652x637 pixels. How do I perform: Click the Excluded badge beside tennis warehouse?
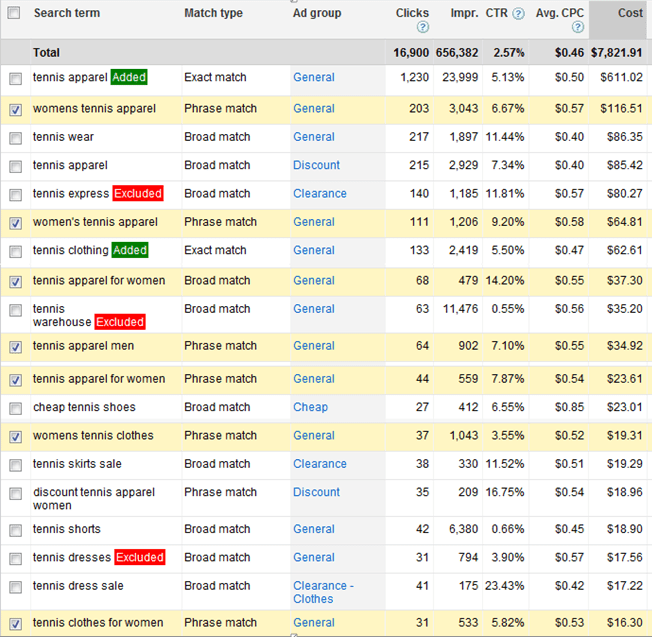click(x=120, y=322)
